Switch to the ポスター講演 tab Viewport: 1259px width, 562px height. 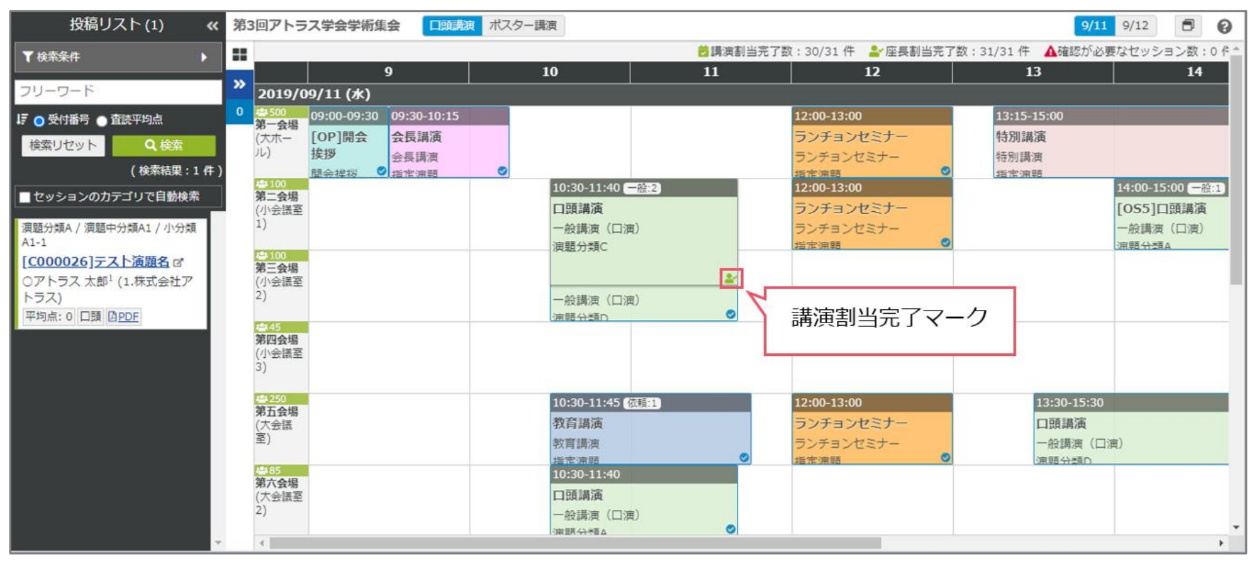coord(523,26)
